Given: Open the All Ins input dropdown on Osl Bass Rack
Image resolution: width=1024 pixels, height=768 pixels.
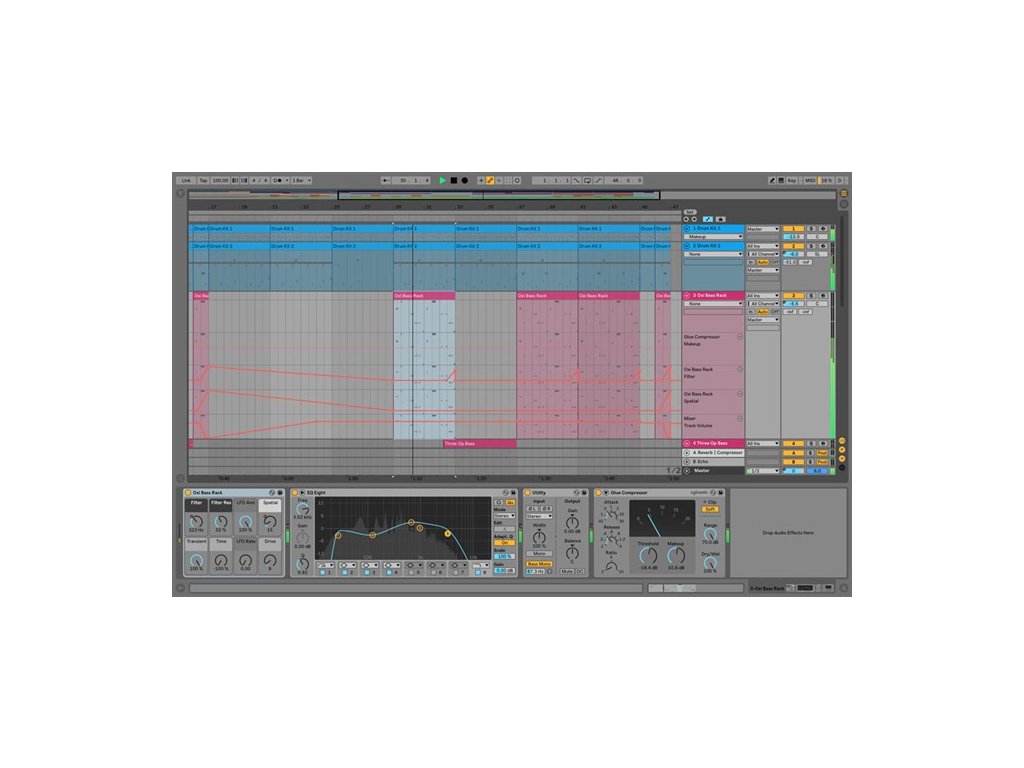Looking at the screenshot, I should 763,296.
